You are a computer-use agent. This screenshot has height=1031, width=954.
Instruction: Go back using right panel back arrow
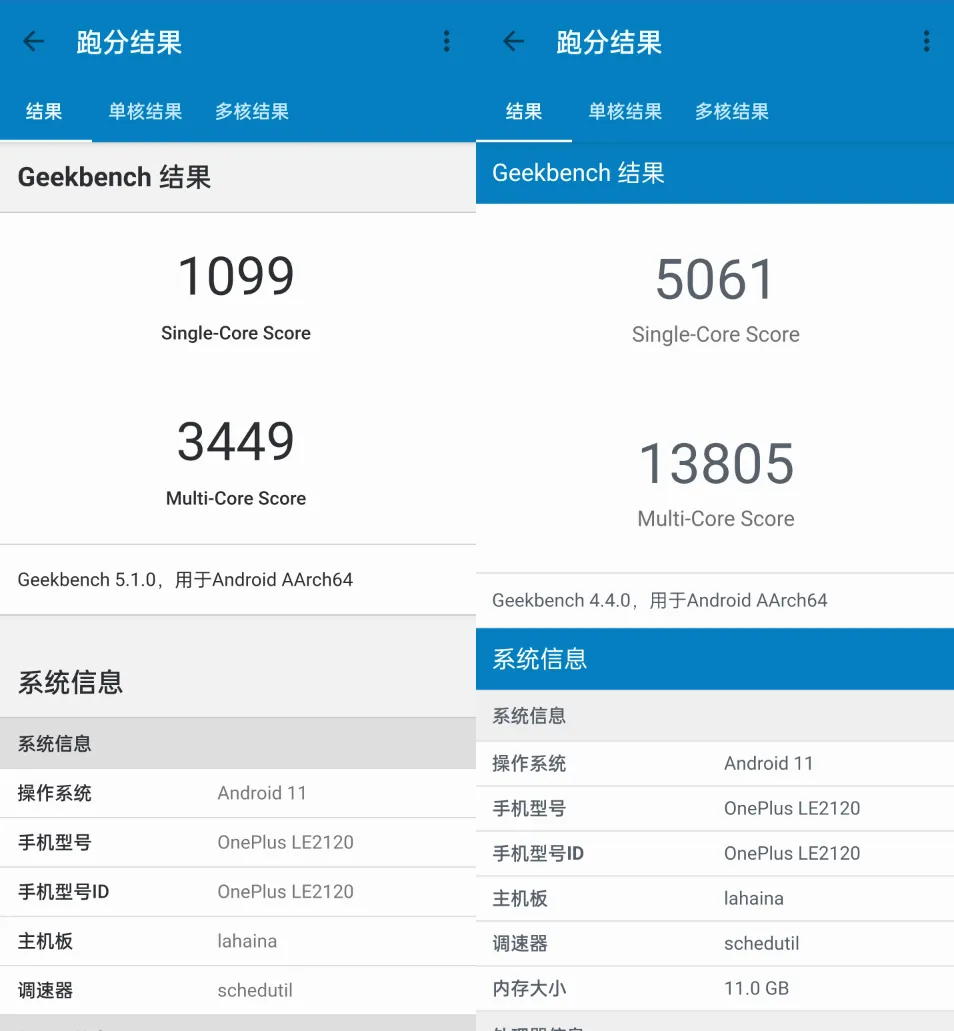pos(513,41)
